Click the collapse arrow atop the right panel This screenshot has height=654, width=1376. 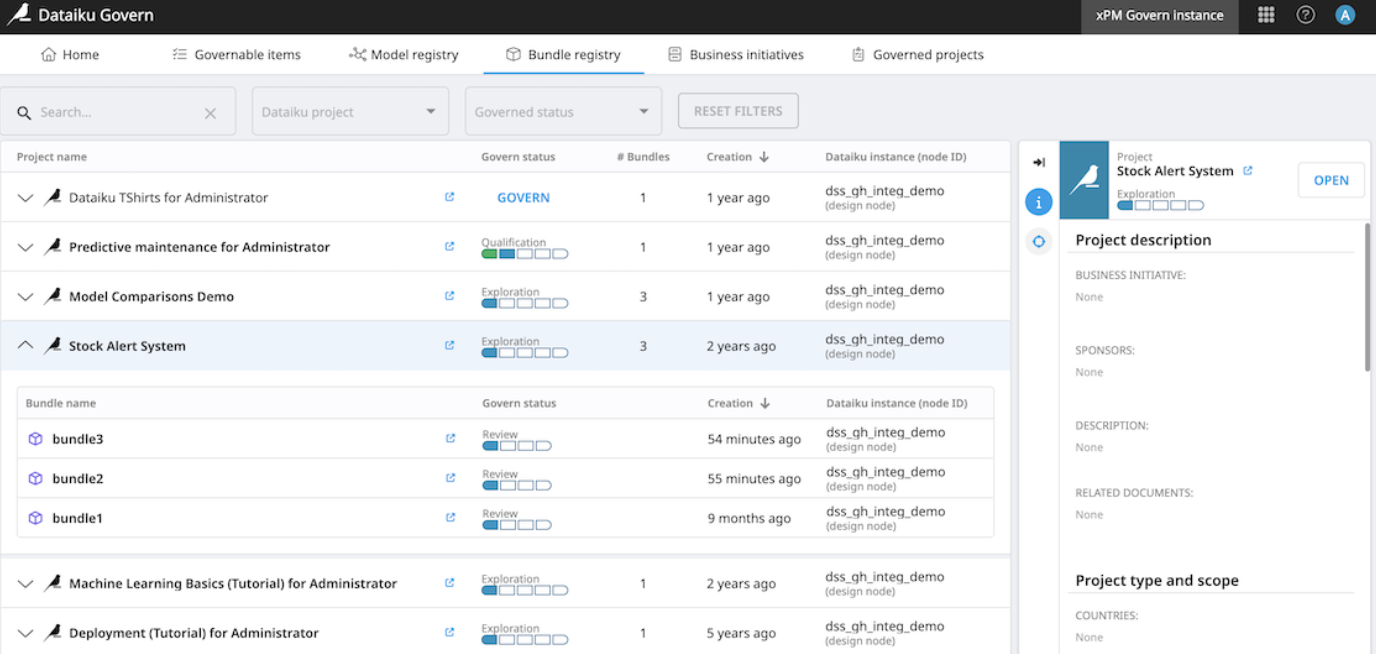tap(1038, 161)
